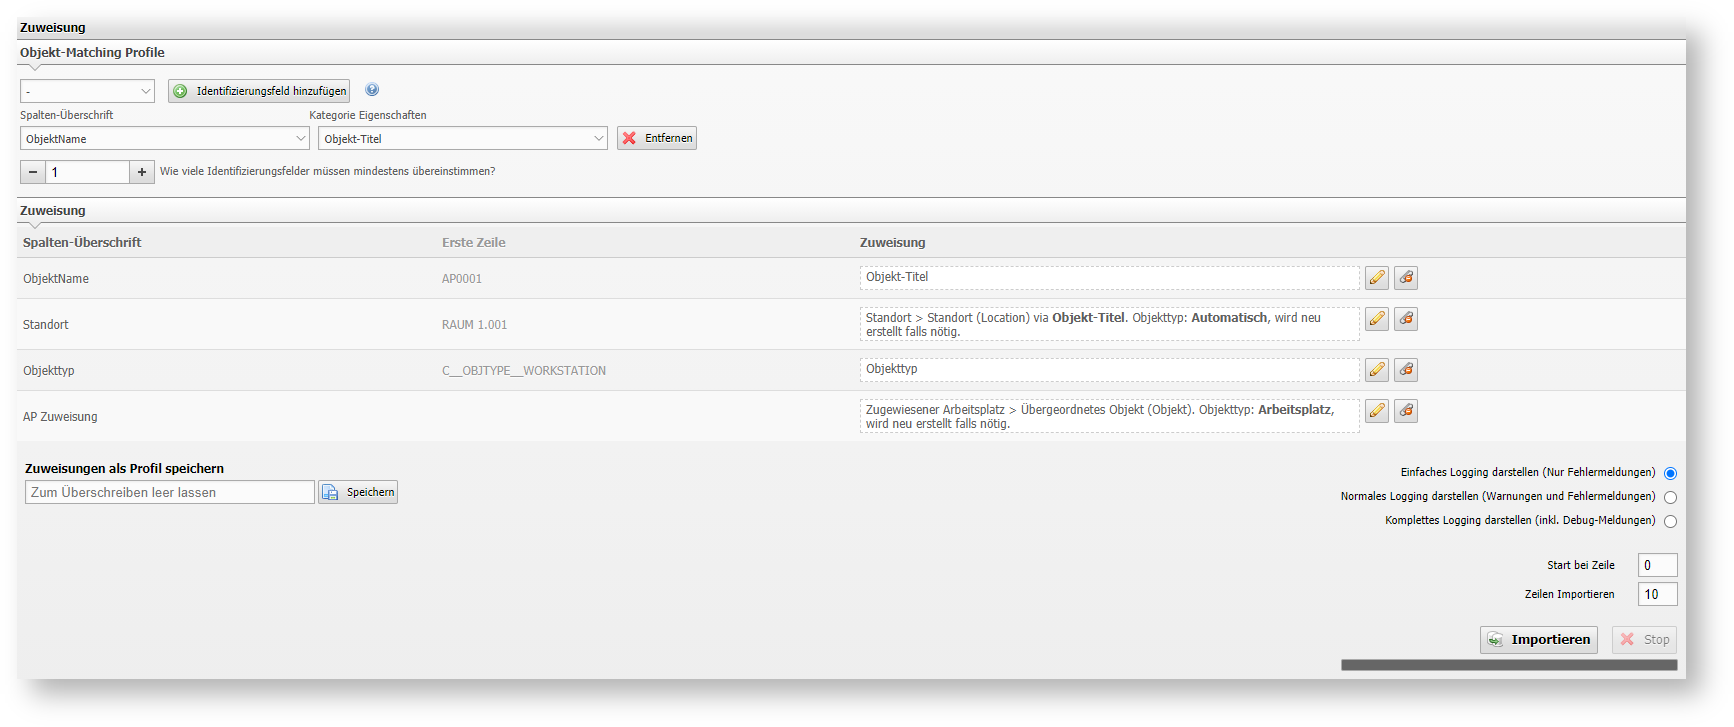This screenshot has width=1734, height=727.
Task: Clear the Objekttyp row assignment with eraser
Action: (x=1406, y=370)
